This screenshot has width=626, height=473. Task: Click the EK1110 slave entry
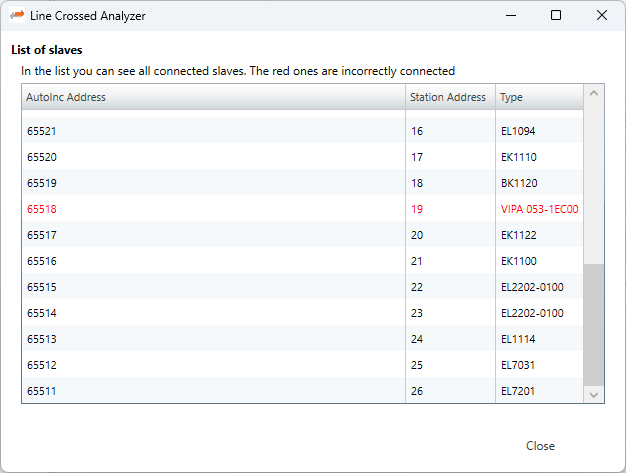pyautogui.click(x=519, y=158)
